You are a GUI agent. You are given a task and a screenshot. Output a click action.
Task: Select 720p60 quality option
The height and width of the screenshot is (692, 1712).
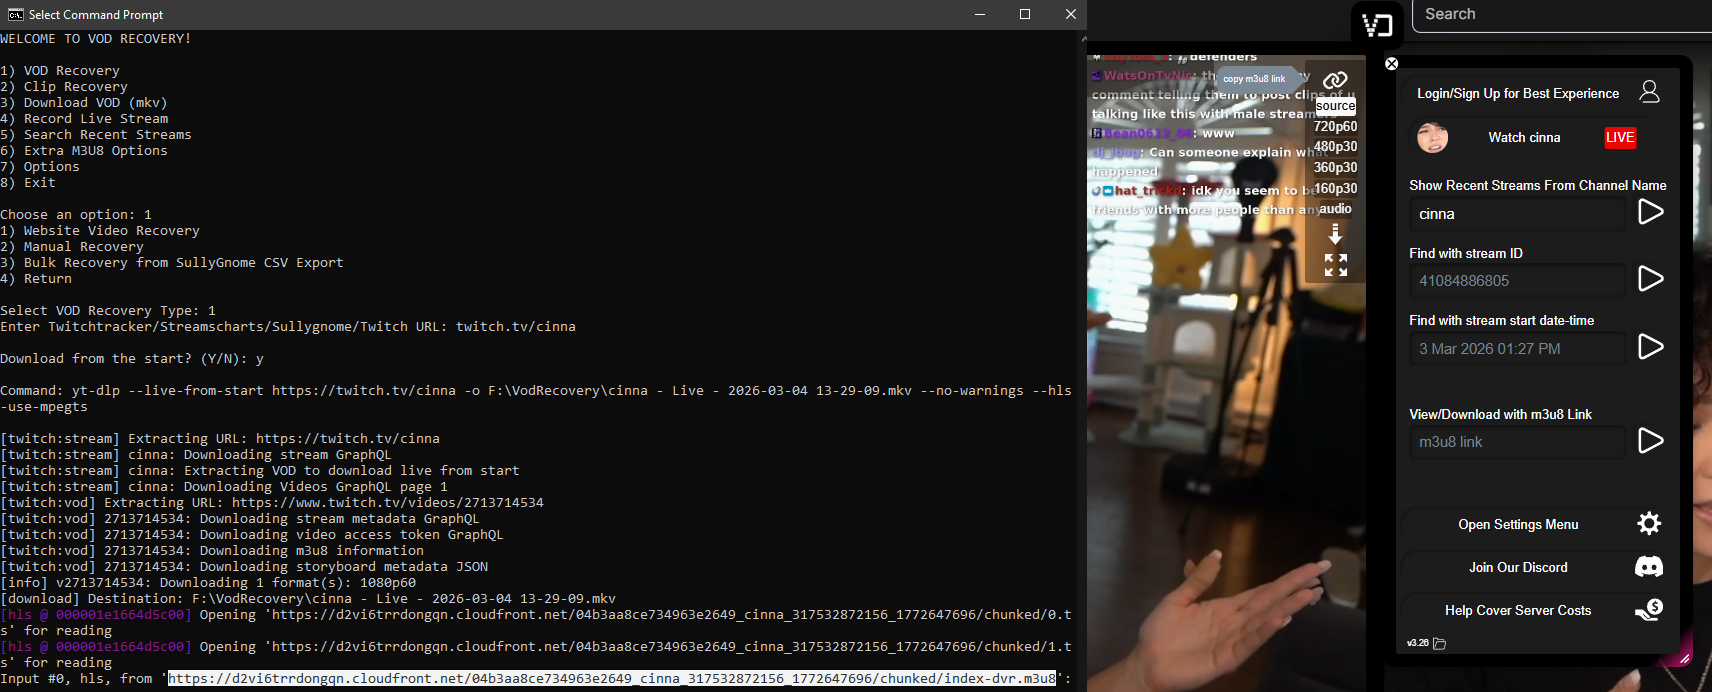(1335, 126)
